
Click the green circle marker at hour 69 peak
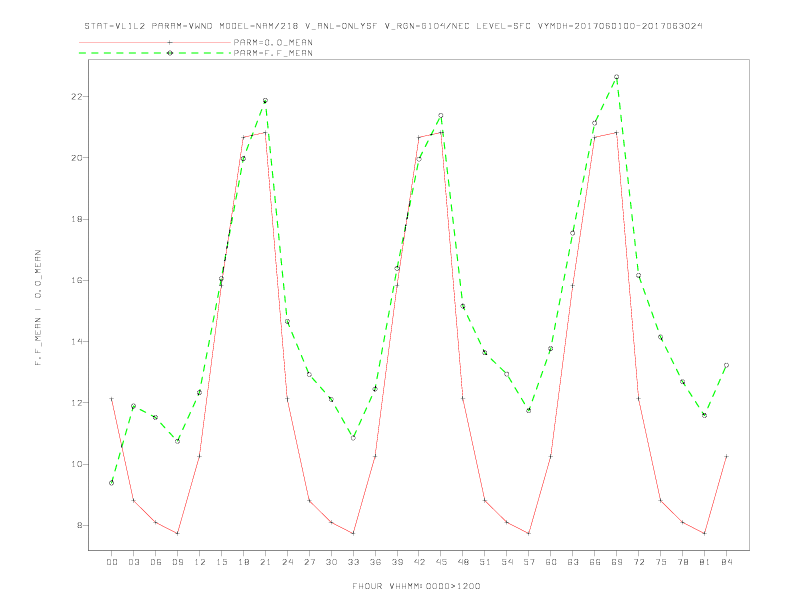pyautogui.click(x=617, y=77)
